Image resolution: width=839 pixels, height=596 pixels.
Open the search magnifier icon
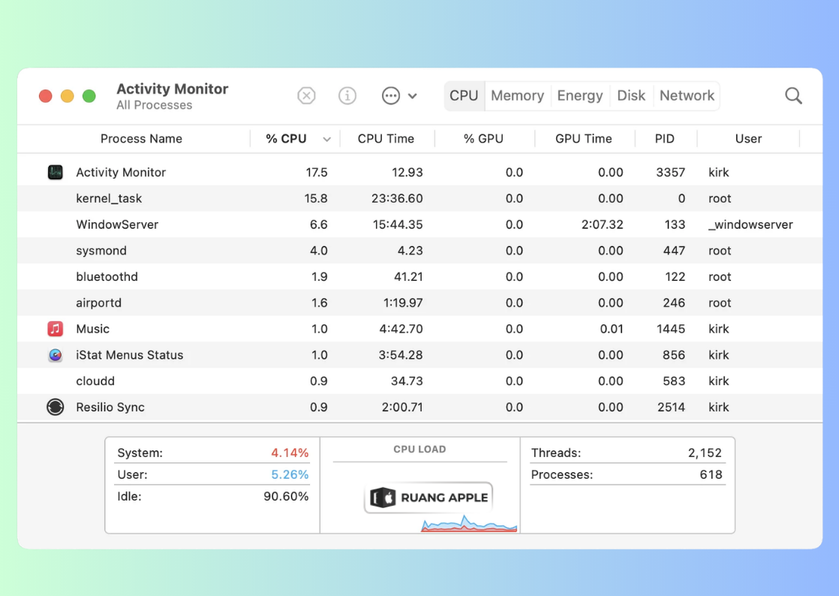click(x=793, y=96)
